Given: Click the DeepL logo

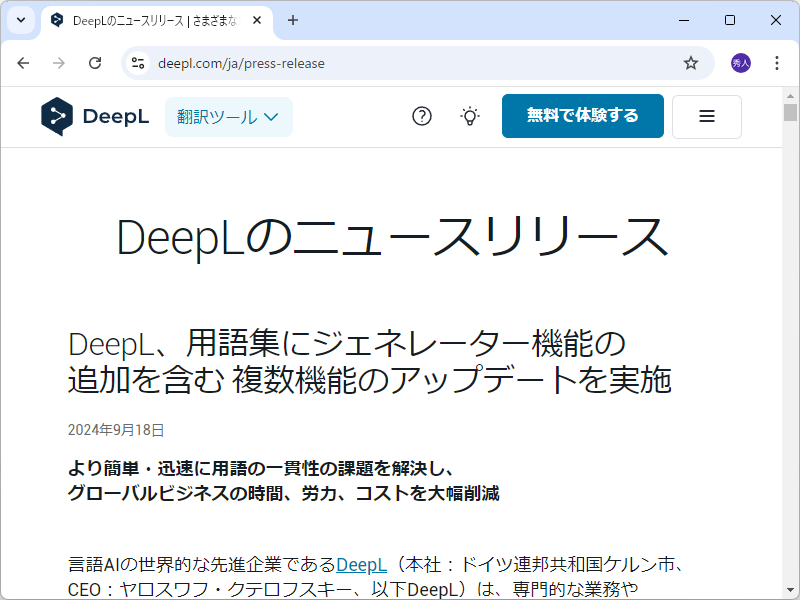Looking at the screenshot, I should [93, 116].
